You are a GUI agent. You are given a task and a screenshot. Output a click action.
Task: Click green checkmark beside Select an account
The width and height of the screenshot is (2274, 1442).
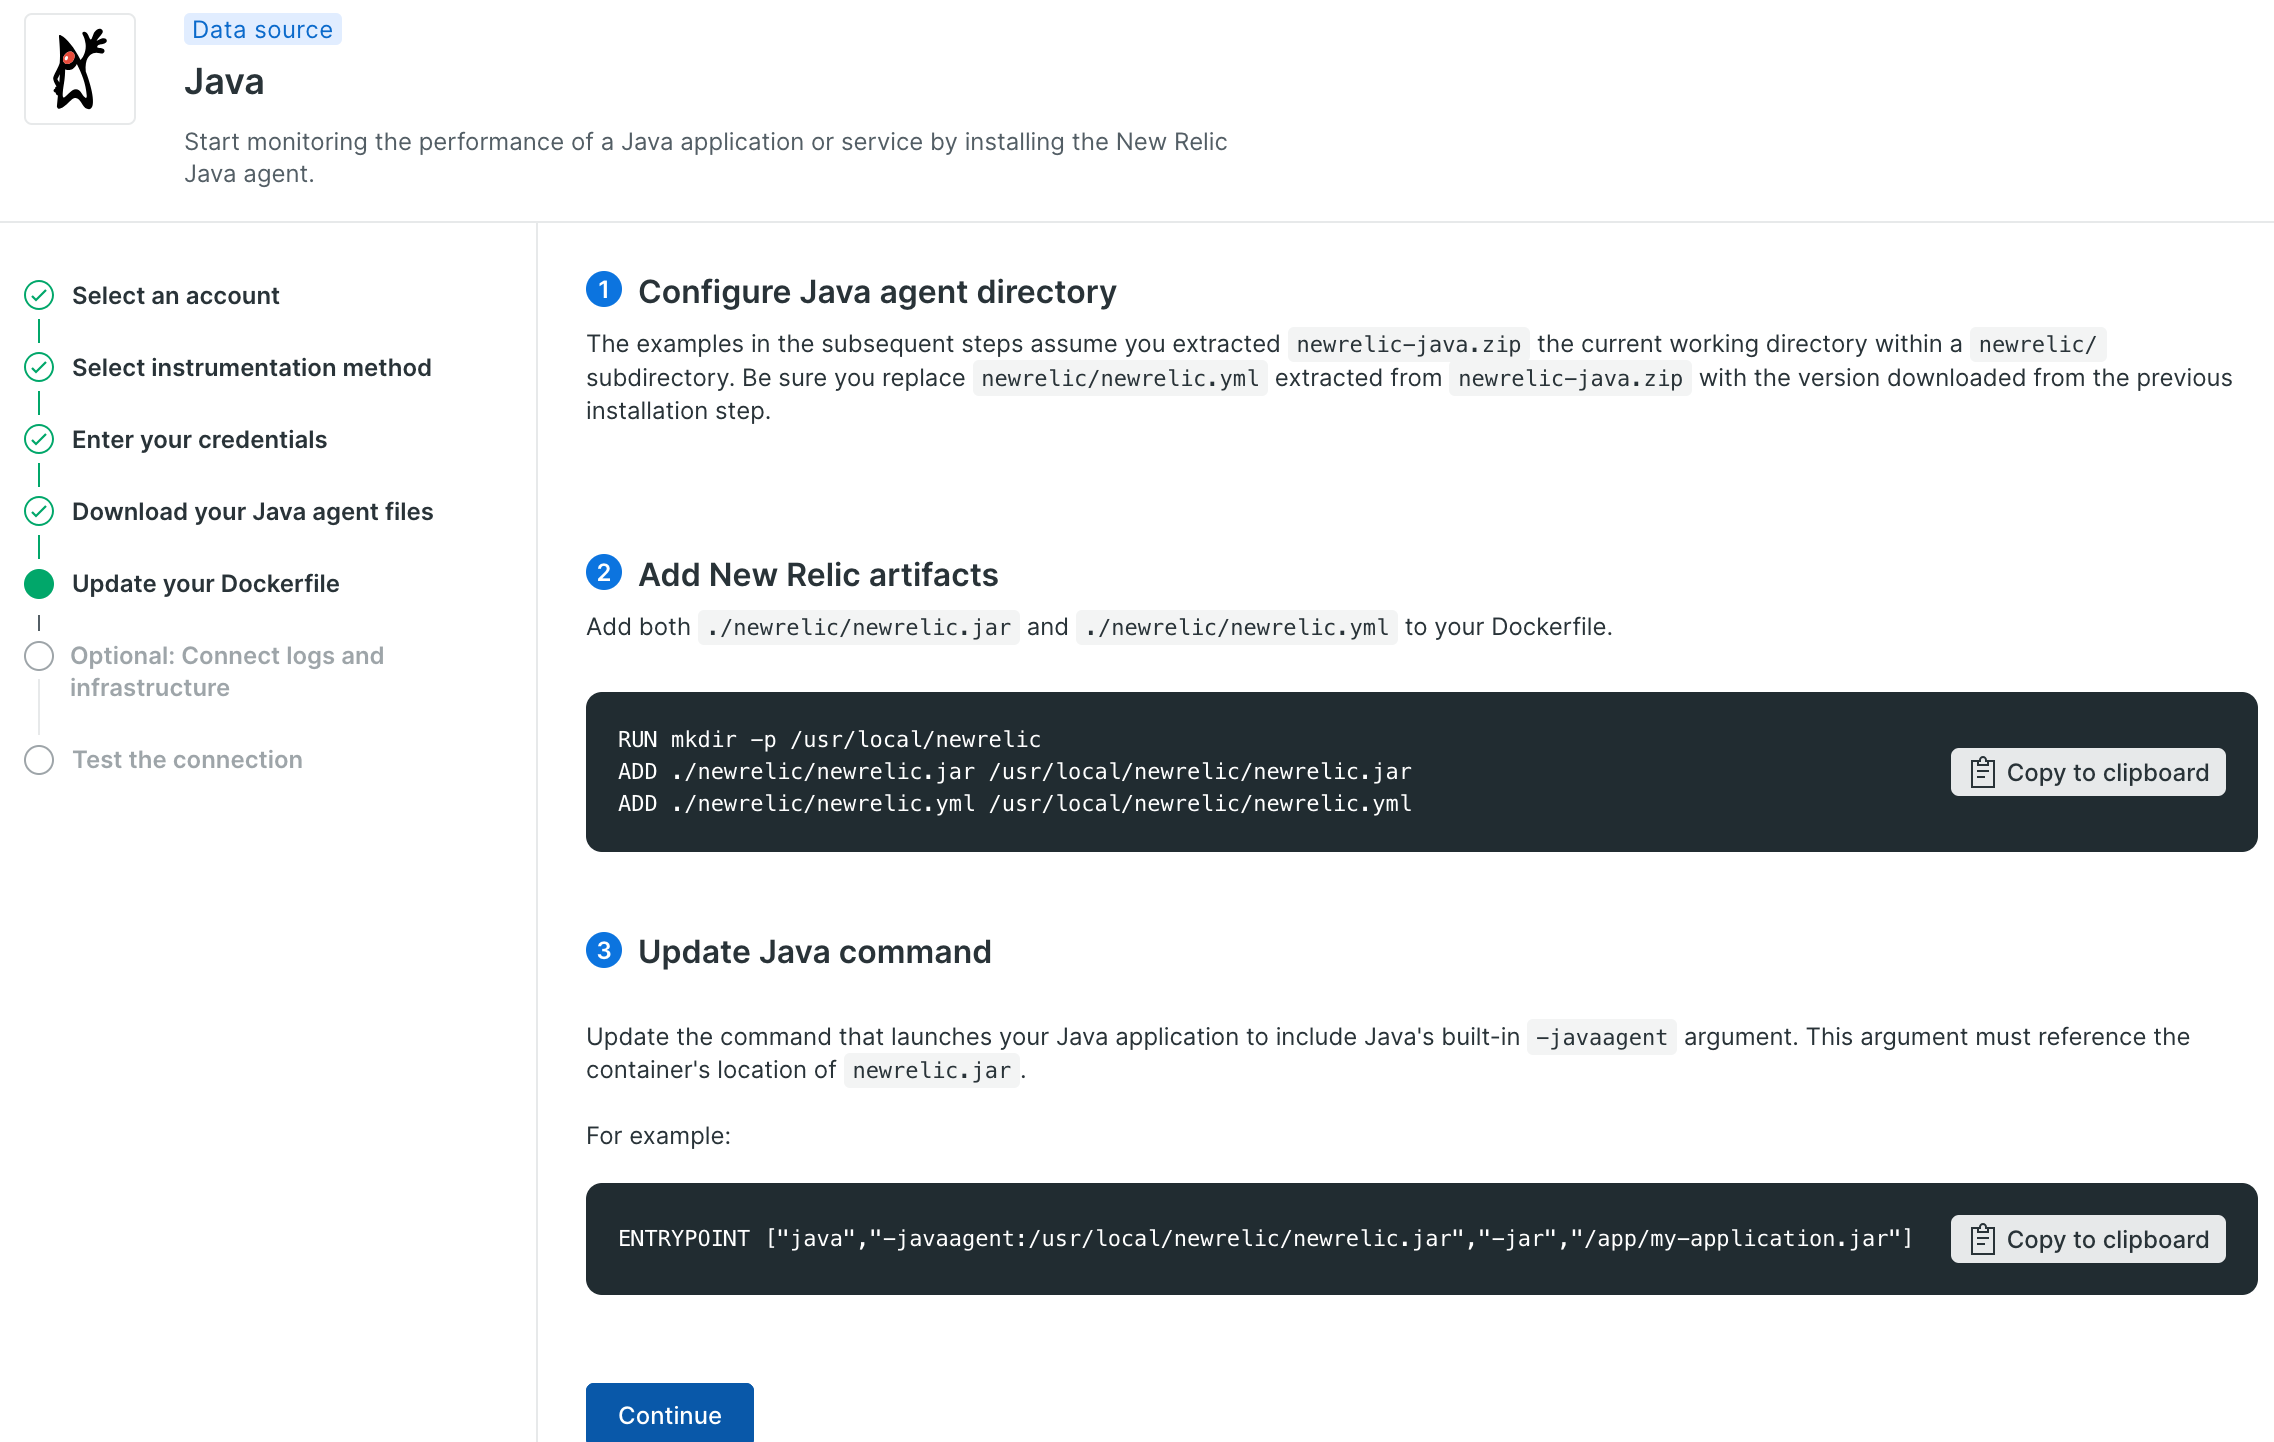point(39,295)
